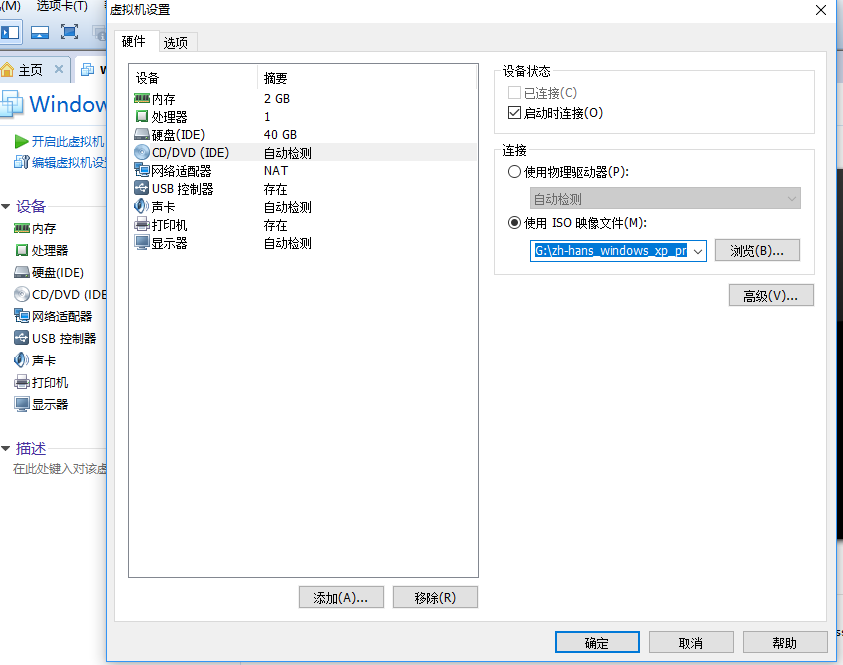843x665 pixels.
Task: Select 使用 ISO 映像文件(M) radio button
Action: point(515,223)
